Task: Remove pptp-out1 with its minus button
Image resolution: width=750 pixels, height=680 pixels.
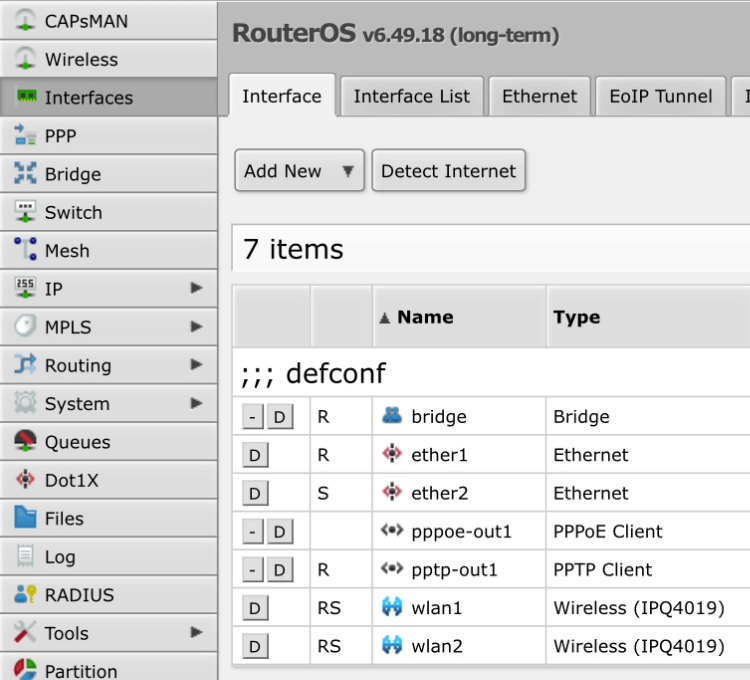Action: (253, 570)
